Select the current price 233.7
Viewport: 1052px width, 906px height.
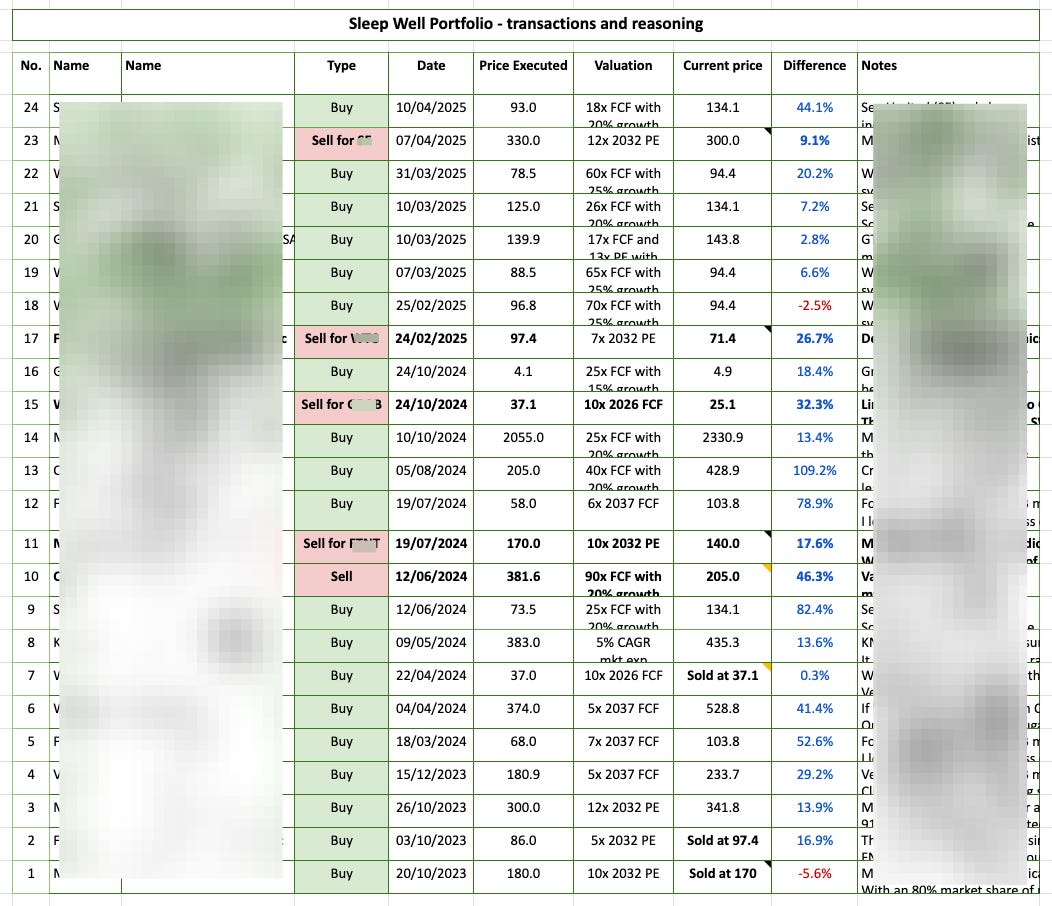coord(723,777)
